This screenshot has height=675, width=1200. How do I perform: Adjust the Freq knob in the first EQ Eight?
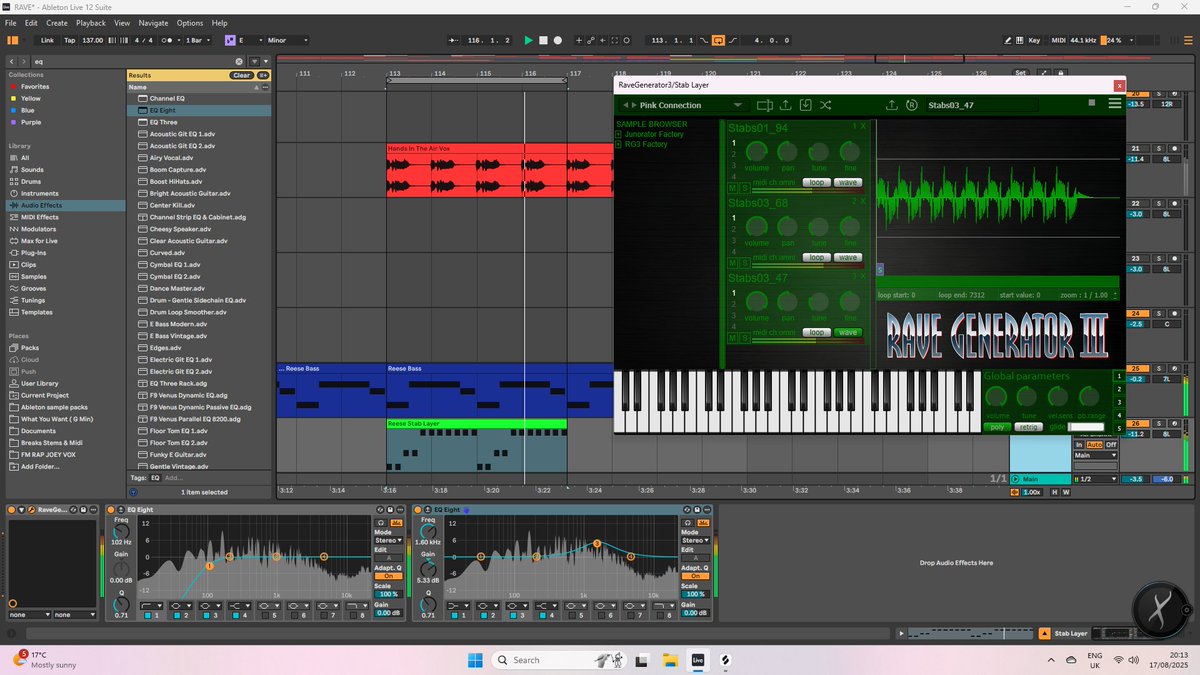pos(122,531)
